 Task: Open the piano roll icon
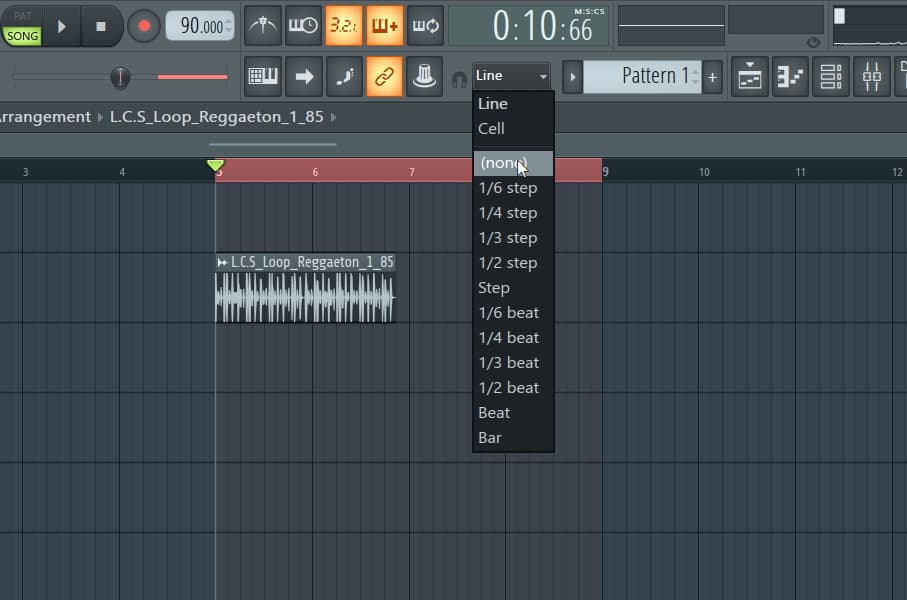pyautogui.click(x=791, y=76)
